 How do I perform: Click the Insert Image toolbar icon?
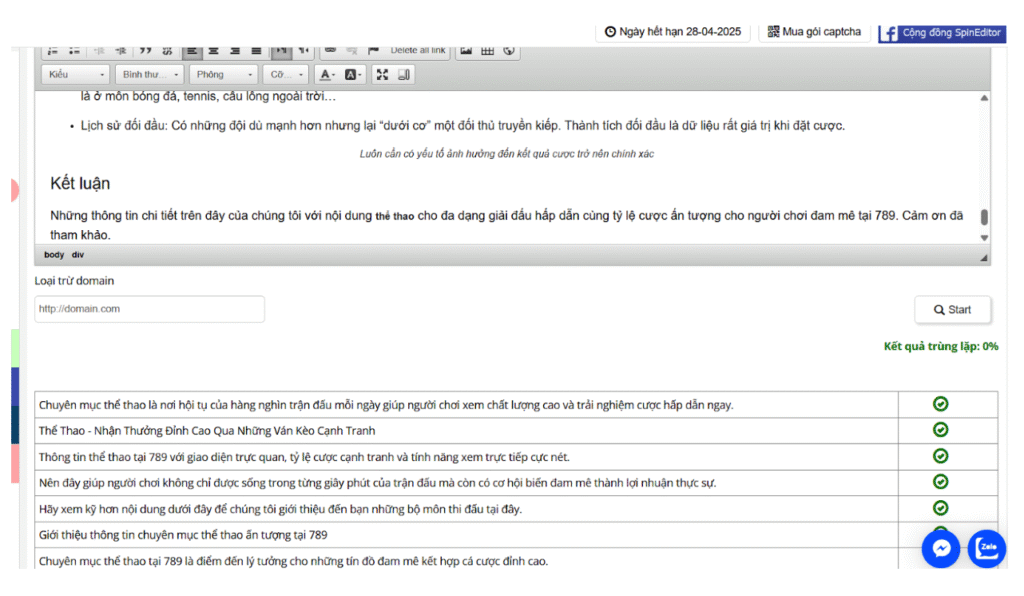[x=466, y=50]
